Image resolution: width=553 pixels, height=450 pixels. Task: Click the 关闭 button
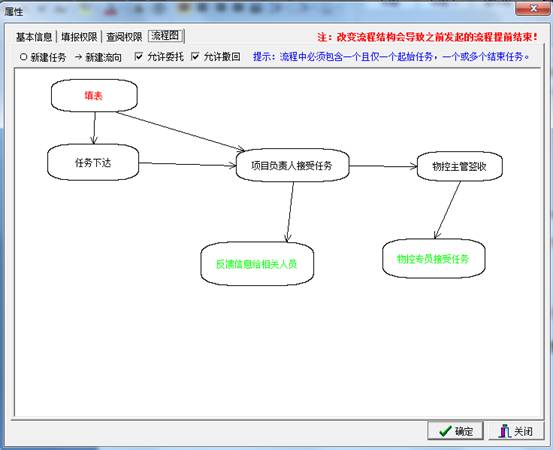516,431
